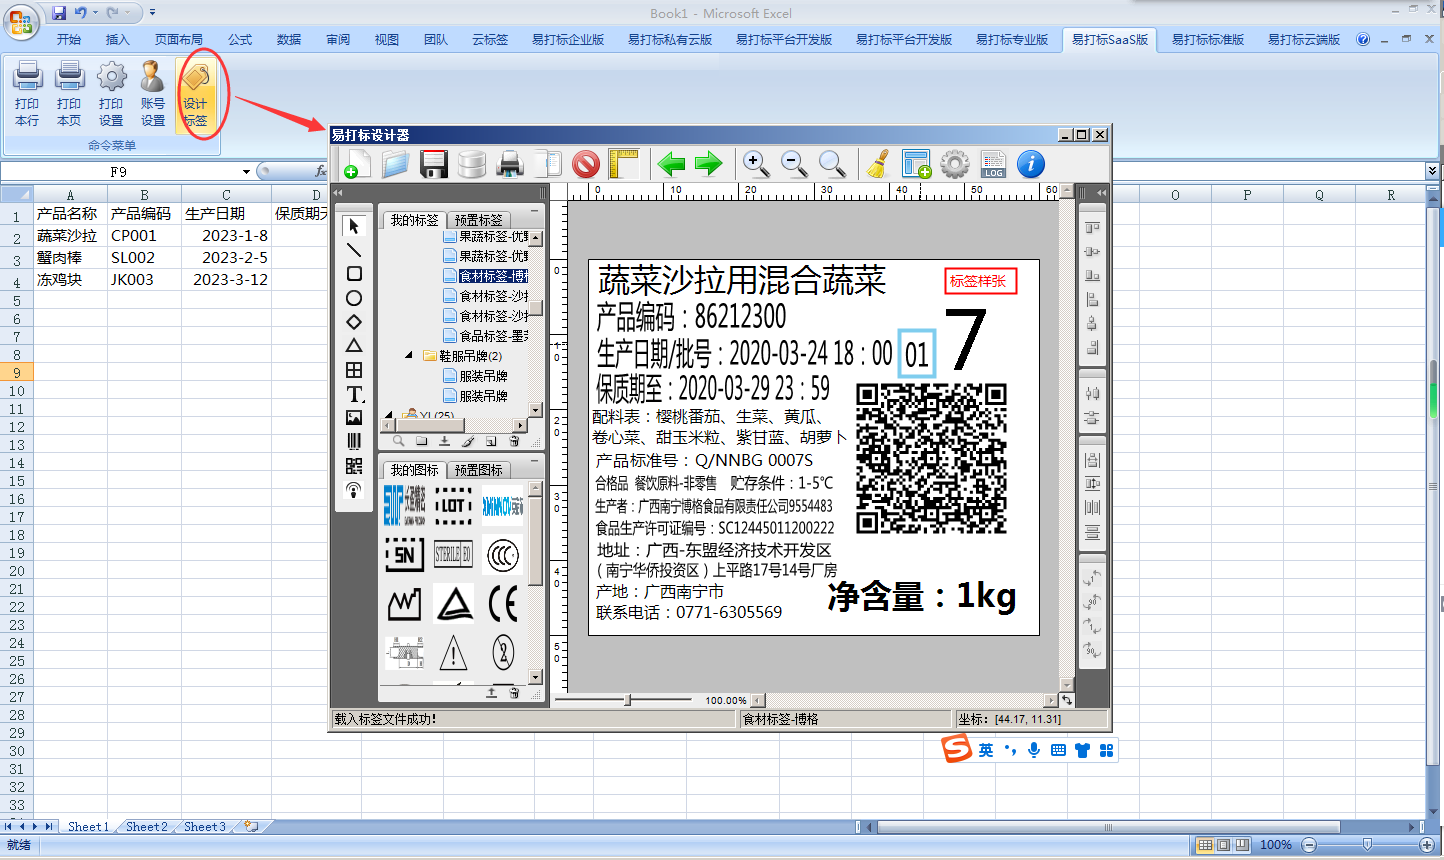Viewport: 1444px width, 860px height.
Task: Select the table grid tool
Action: click(x=354, y=370)
